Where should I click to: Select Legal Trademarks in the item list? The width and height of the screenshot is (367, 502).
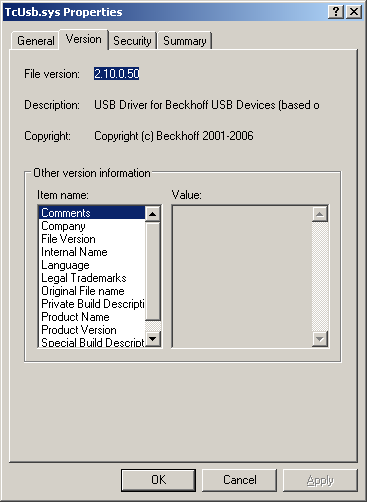point(92,278)
